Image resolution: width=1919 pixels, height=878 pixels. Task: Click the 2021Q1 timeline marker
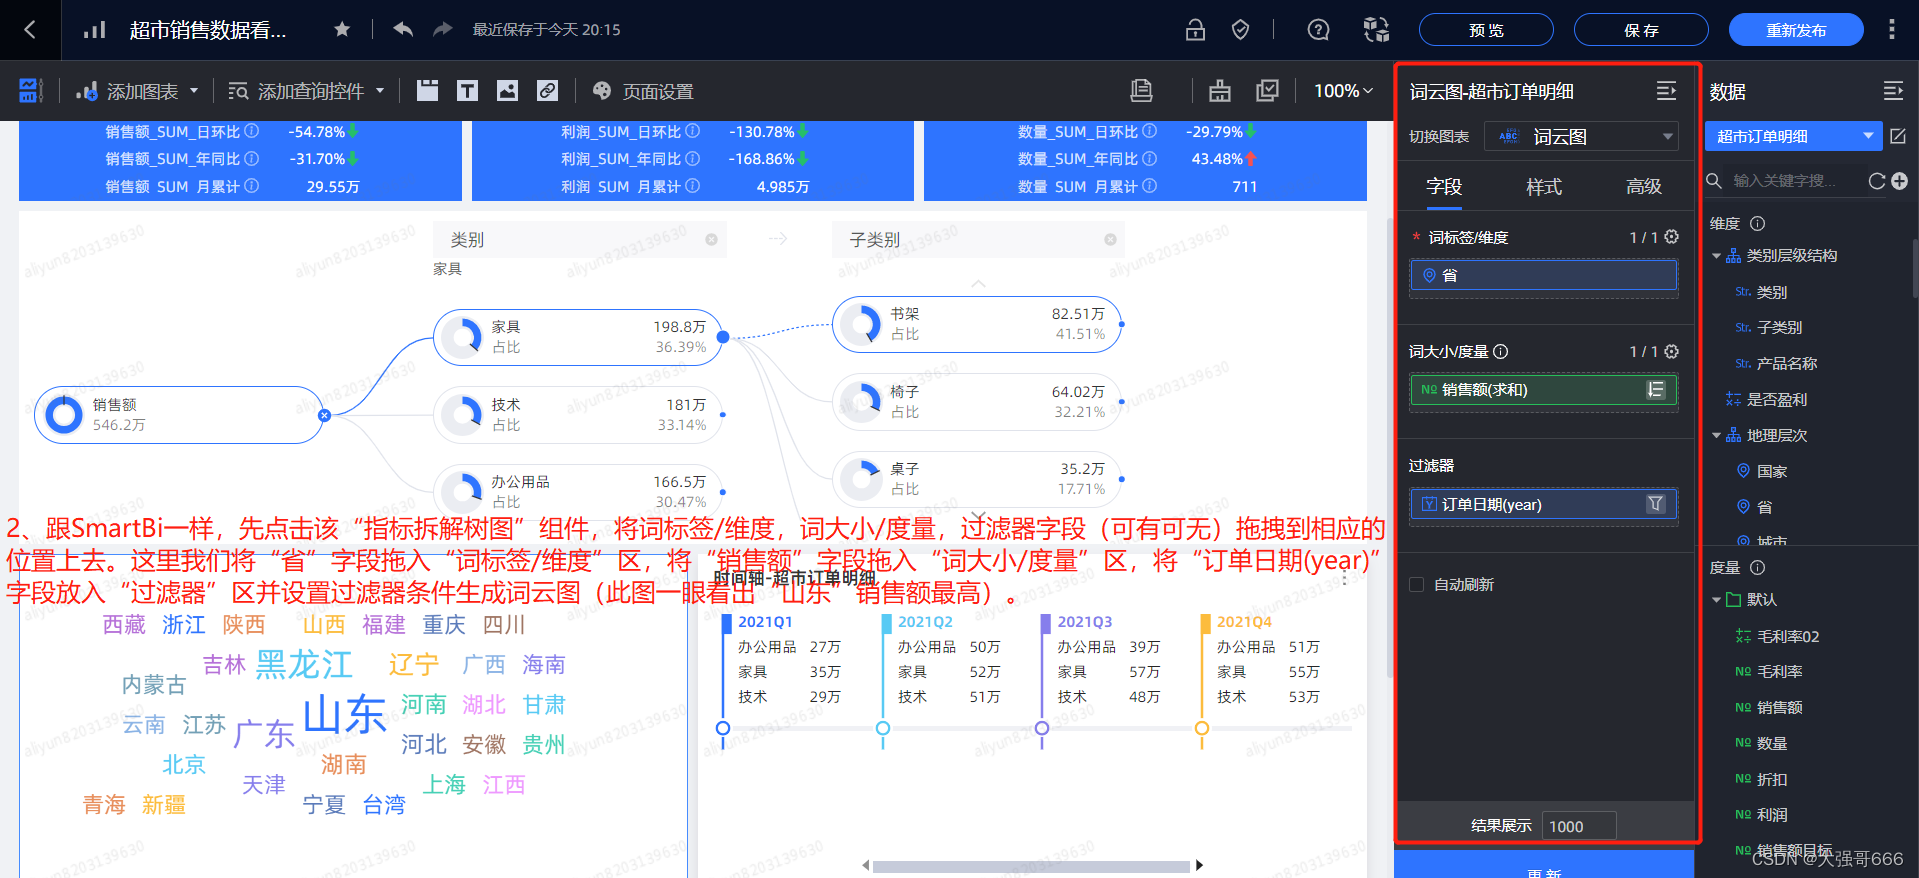click(723, 728)
